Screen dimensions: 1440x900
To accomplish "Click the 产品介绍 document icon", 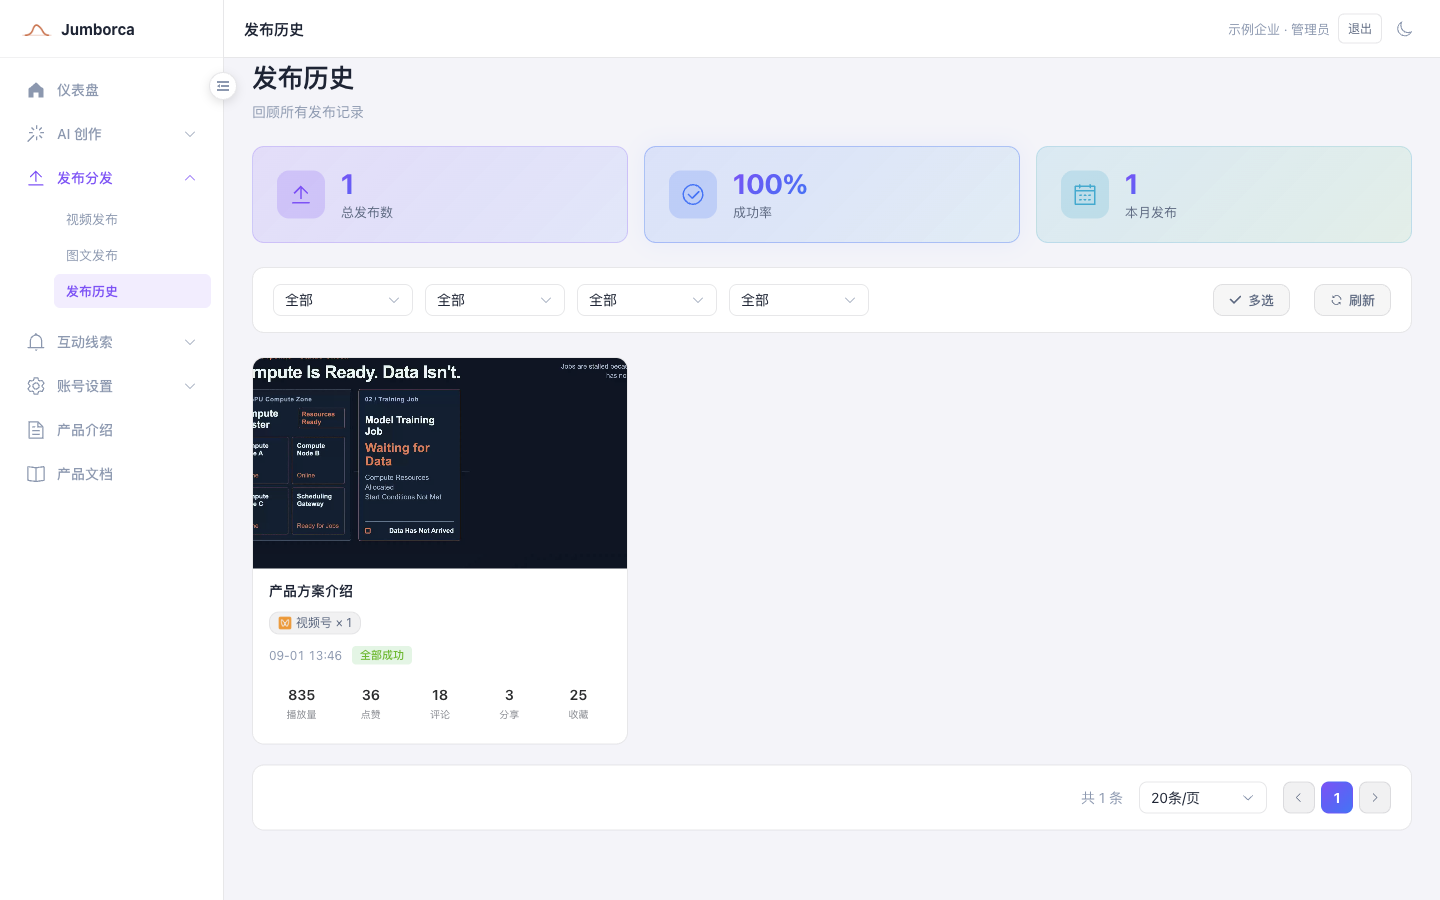I will (x=36, y=430).
